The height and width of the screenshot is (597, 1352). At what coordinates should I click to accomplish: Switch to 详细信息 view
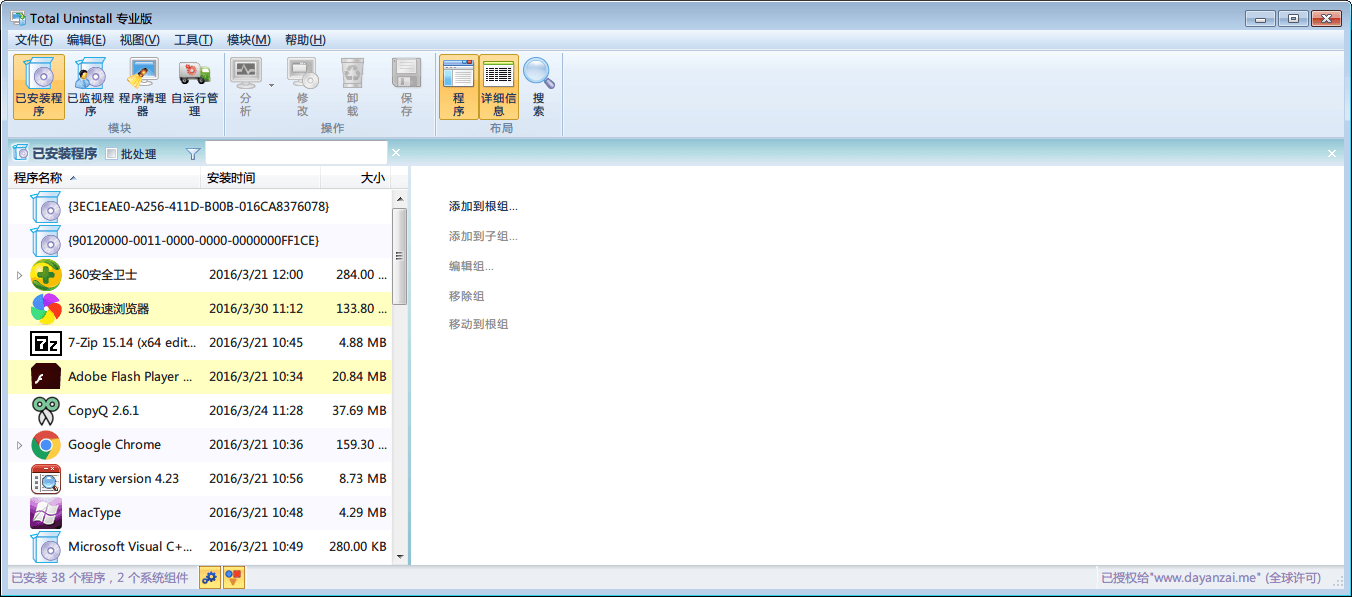click(498, 87)
